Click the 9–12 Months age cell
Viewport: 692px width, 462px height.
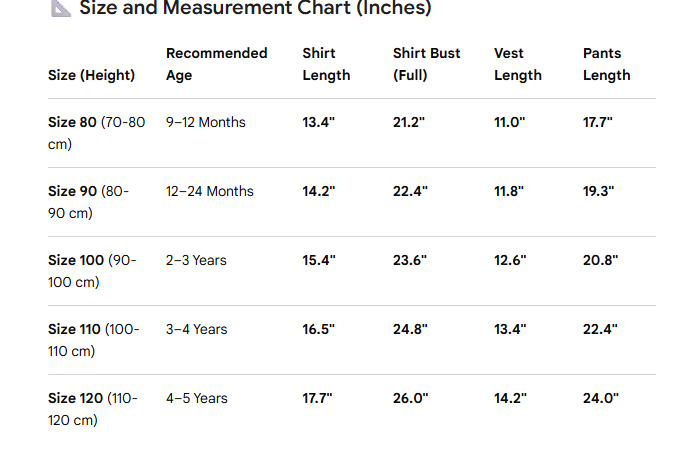[206, 122]
